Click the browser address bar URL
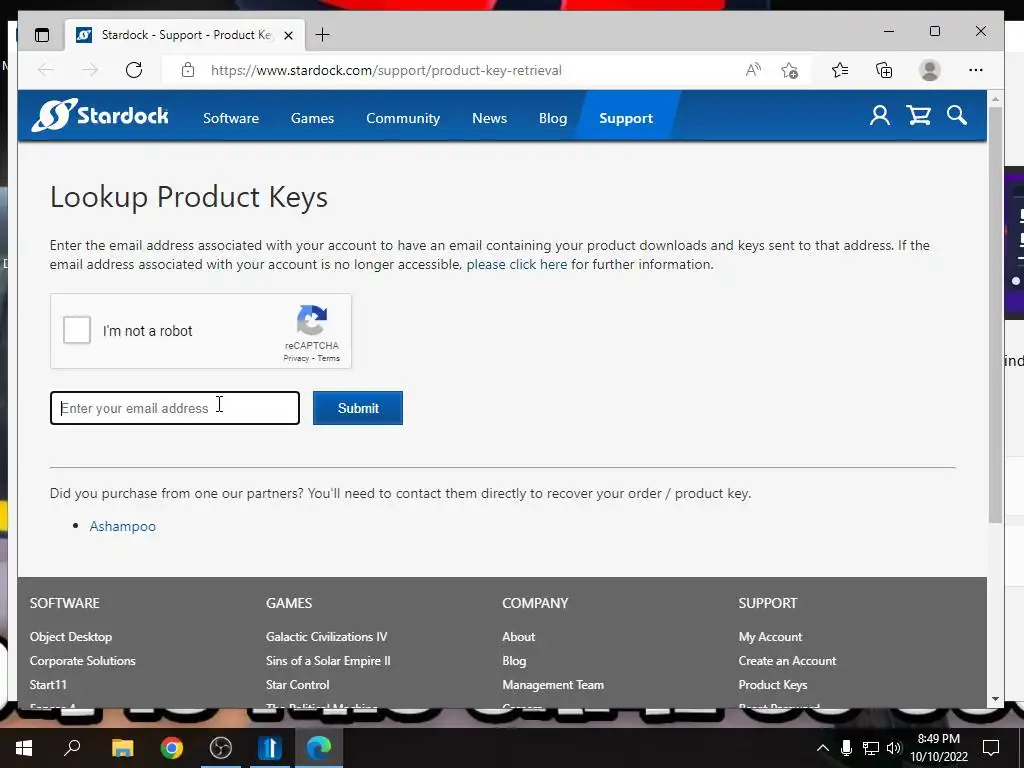This screenshot has height=768, width=1024. pyautogui.click(x=386, y=71)
